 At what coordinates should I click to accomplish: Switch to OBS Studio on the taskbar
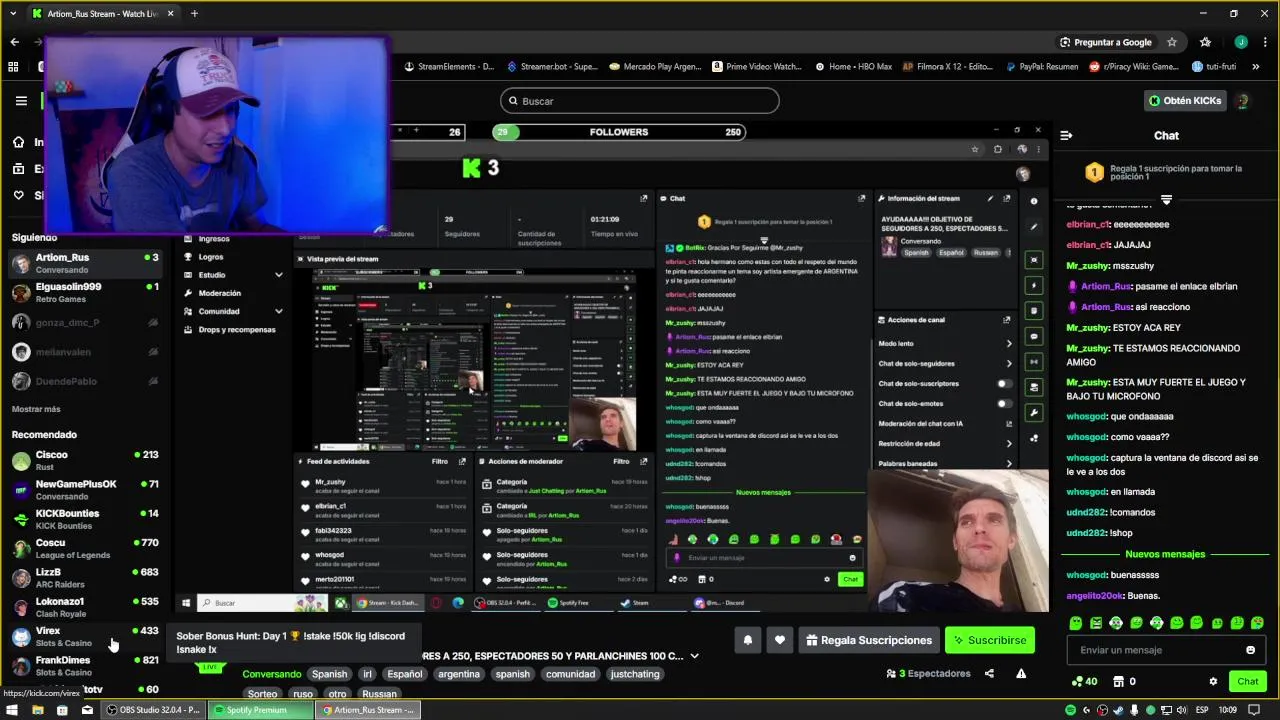153,710
